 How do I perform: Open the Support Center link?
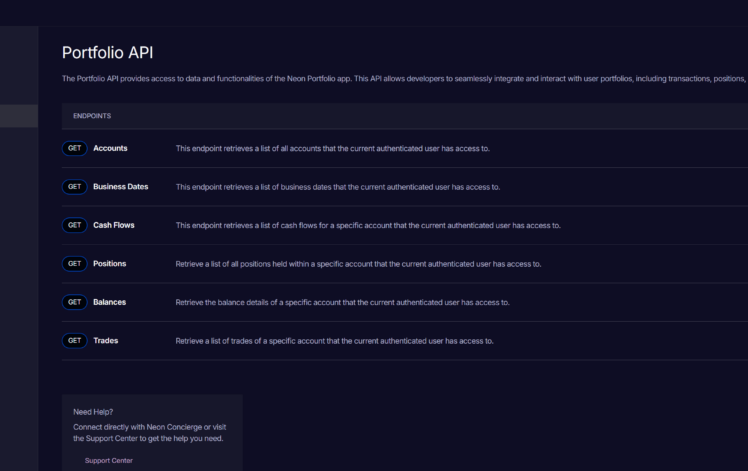tap(109, 460)
